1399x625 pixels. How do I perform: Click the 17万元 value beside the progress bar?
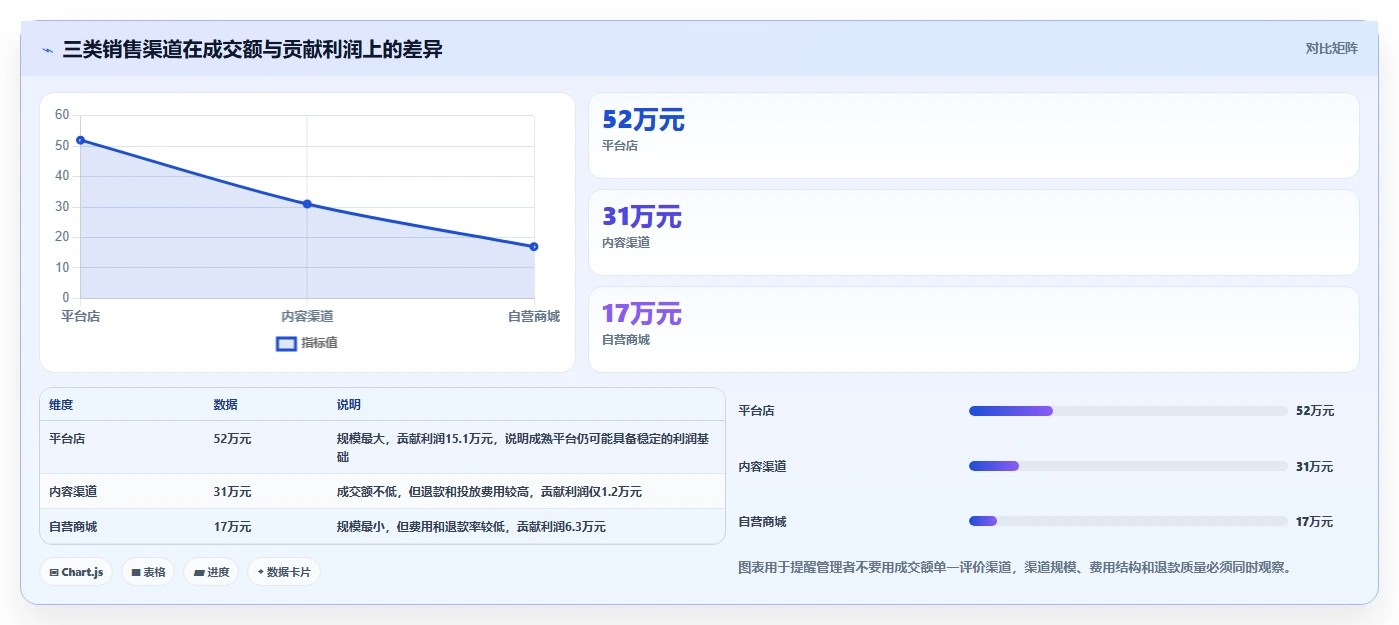[x=1314, y=521]
